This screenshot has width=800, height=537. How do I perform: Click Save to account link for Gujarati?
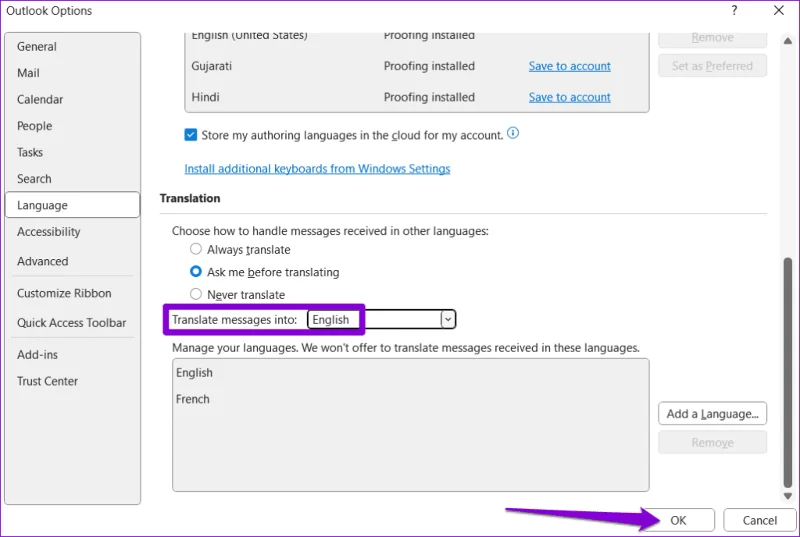click(x=569, y=66)
